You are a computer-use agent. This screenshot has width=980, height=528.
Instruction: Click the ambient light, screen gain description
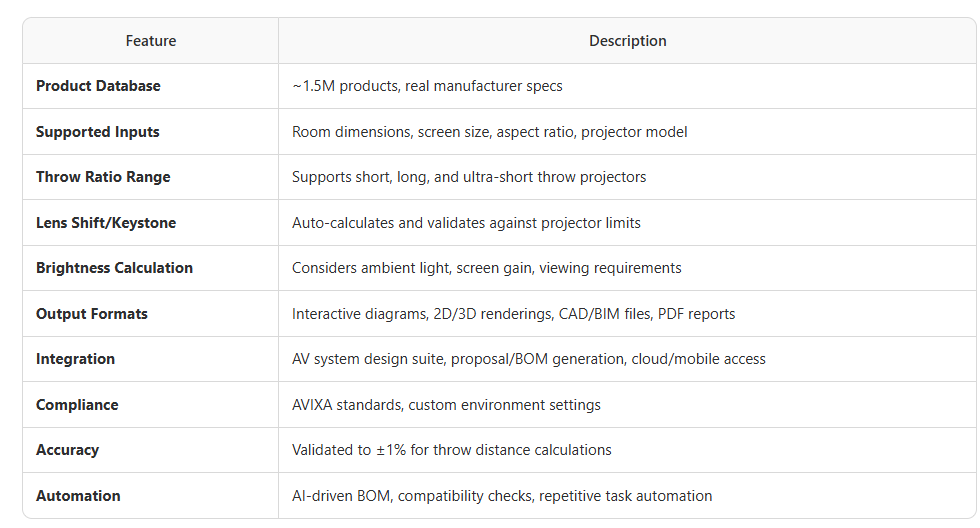click(x=486, y=268)
